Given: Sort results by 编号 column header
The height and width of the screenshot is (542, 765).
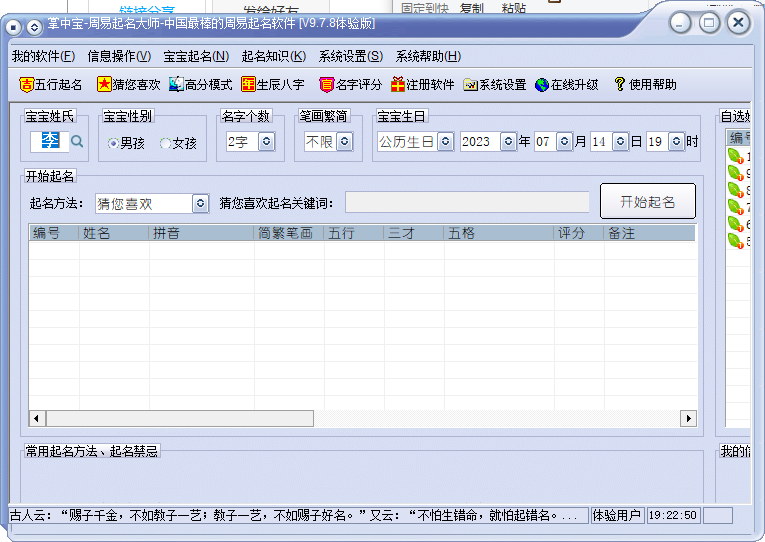Looking at the screenshot, I should click(54, 233).
